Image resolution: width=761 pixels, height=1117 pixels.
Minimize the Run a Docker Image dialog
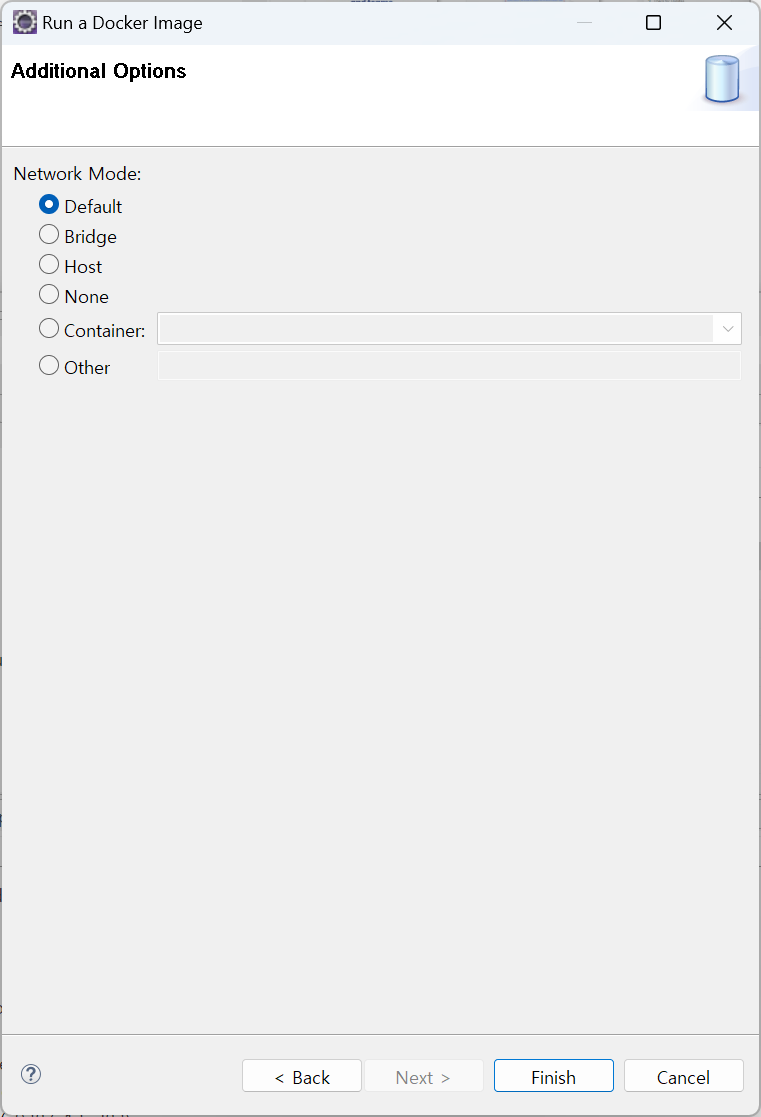[x=584, y=23]
